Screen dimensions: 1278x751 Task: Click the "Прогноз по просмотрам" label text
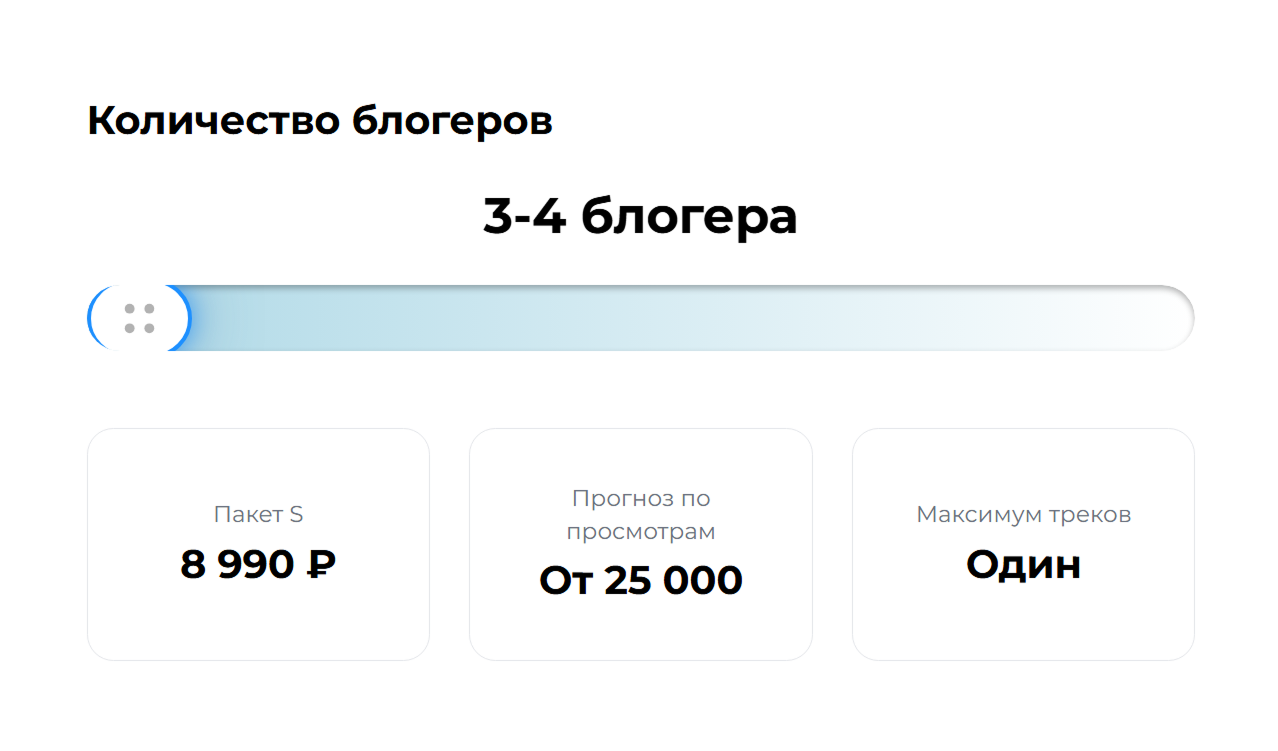pos(640,514)
